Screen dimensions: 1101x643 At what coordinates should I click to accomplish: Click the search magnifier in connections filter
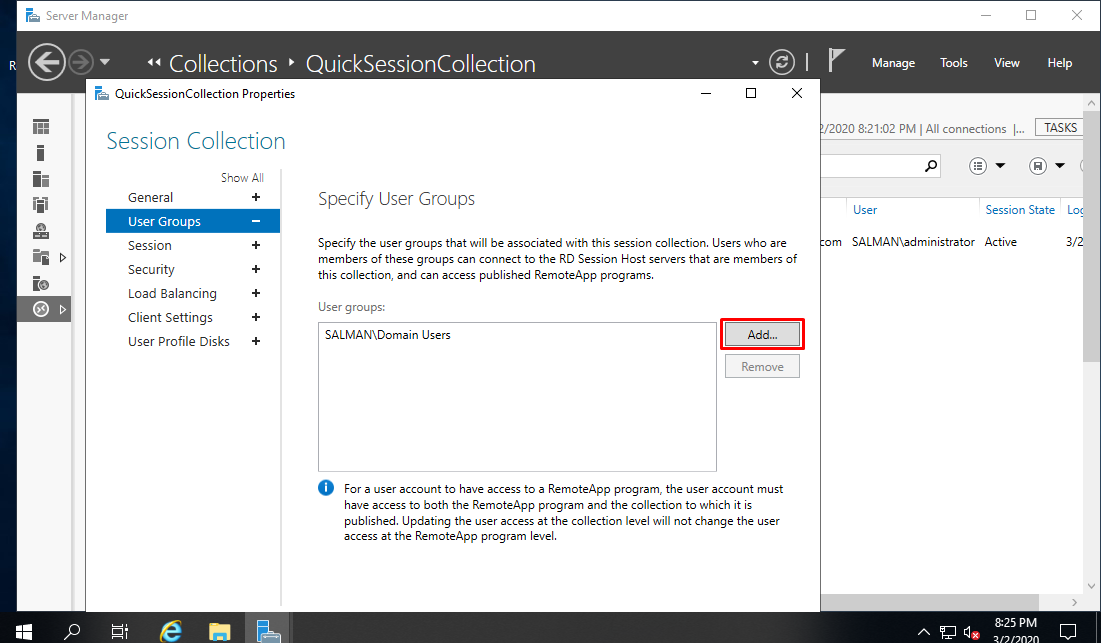pos(931,166)
